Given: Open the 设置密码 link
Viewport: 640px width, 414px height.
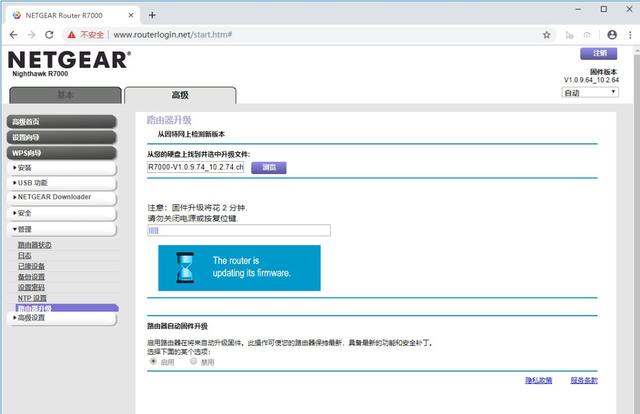Looking at the screenshot, I should [31, 287].
